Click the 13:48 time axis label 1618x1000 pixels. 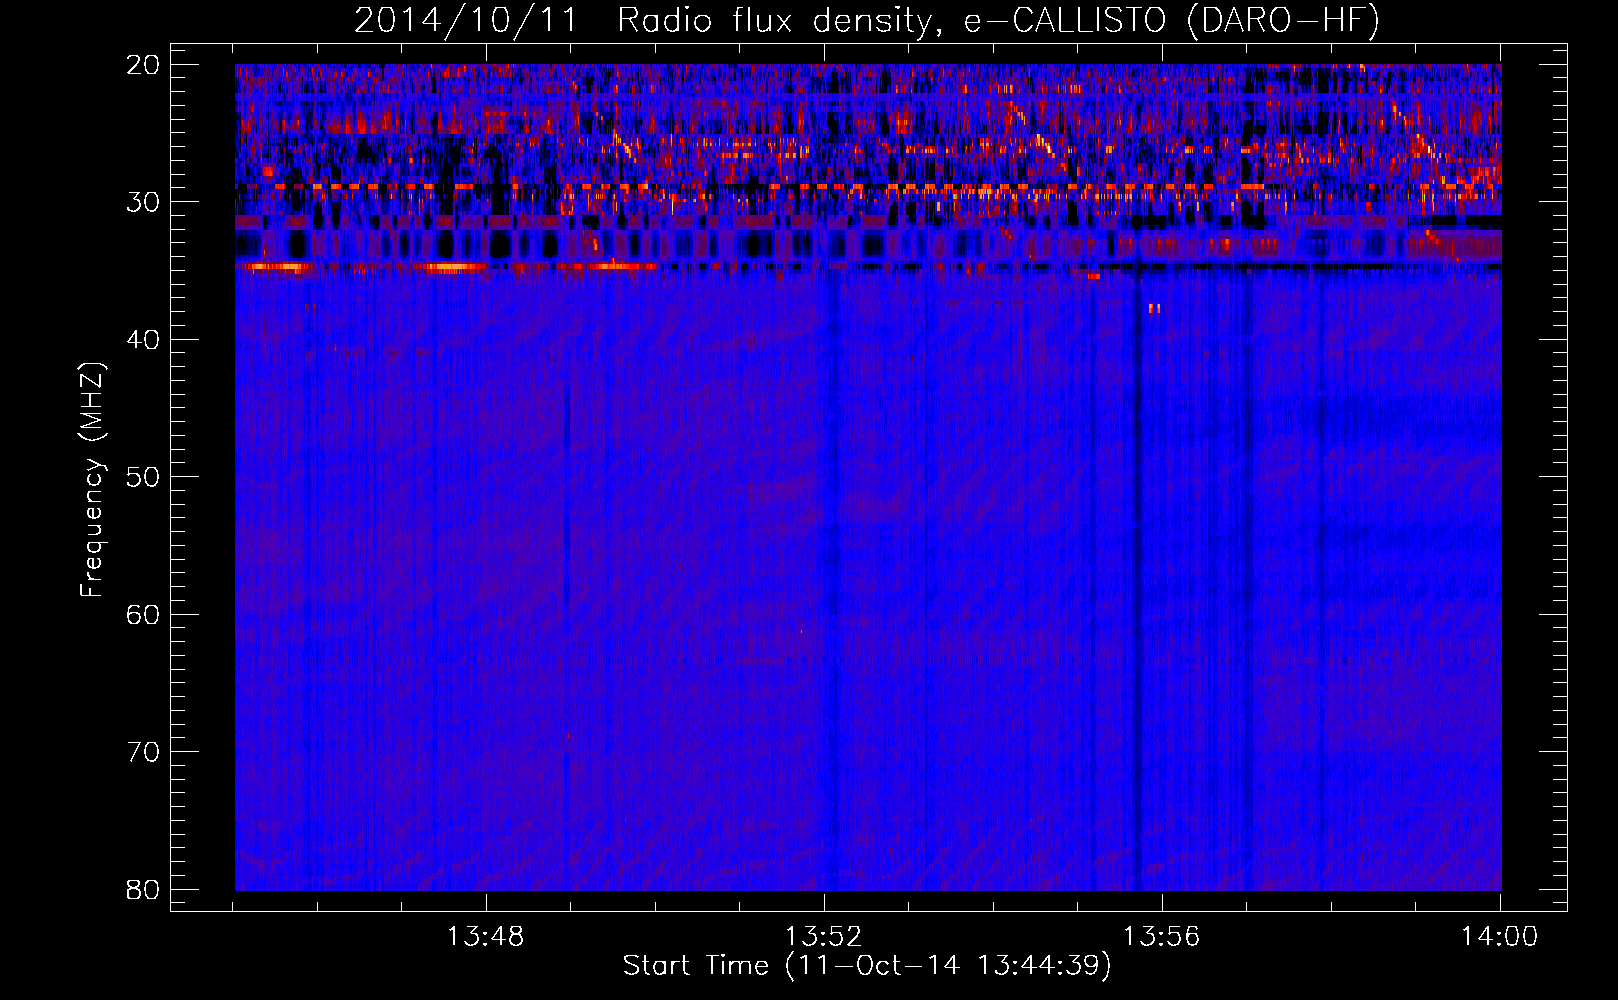pyautogui.click(x=485, y=937)
